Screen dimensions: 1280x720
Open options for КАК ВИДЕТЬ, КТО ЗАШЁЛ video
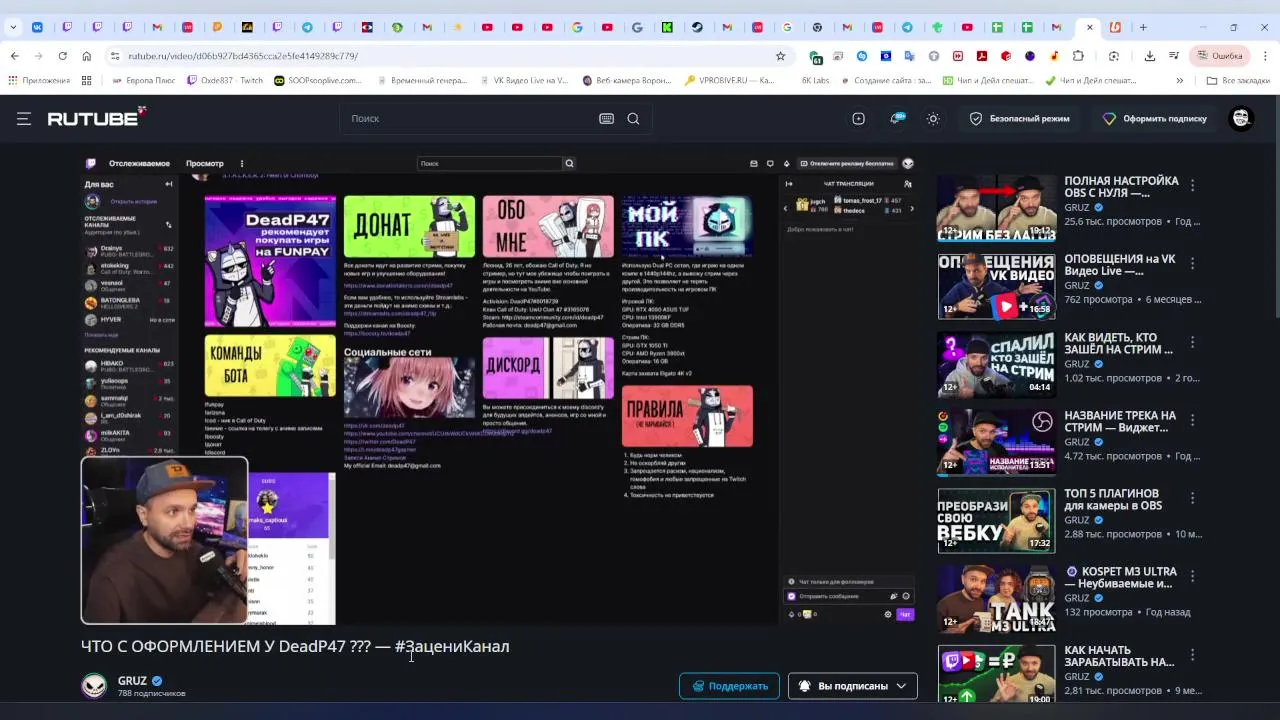(1192, 341)
